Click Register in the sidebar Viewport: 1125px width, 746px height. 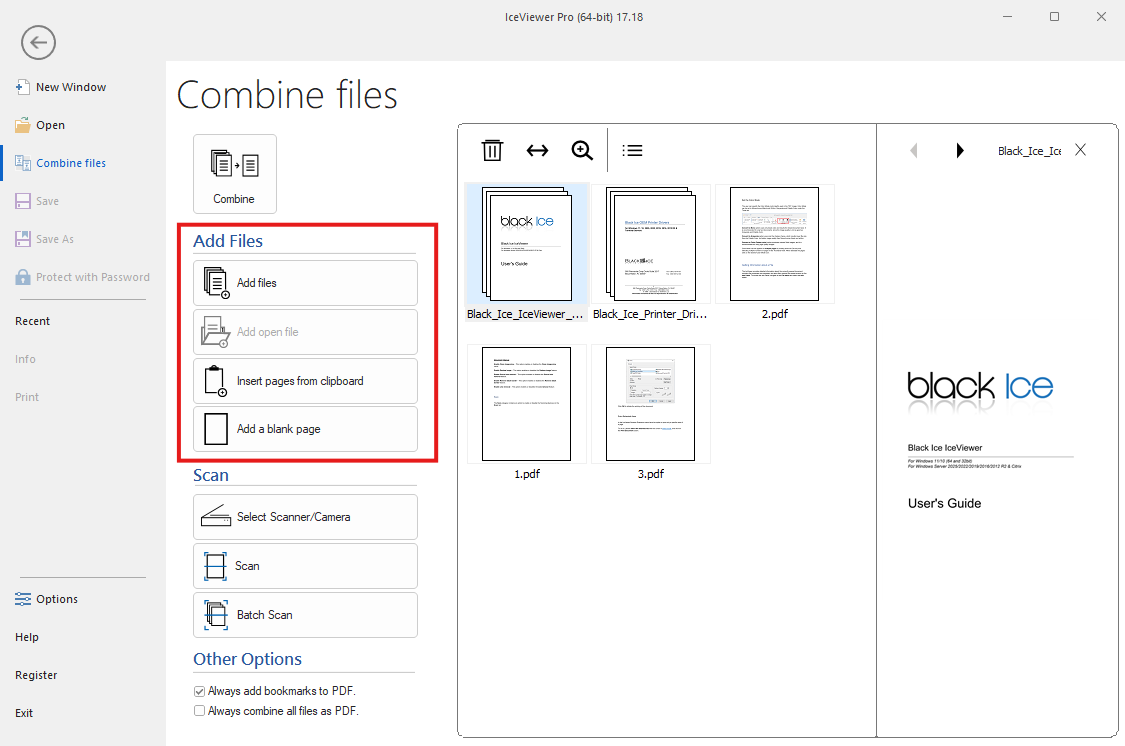36,675
